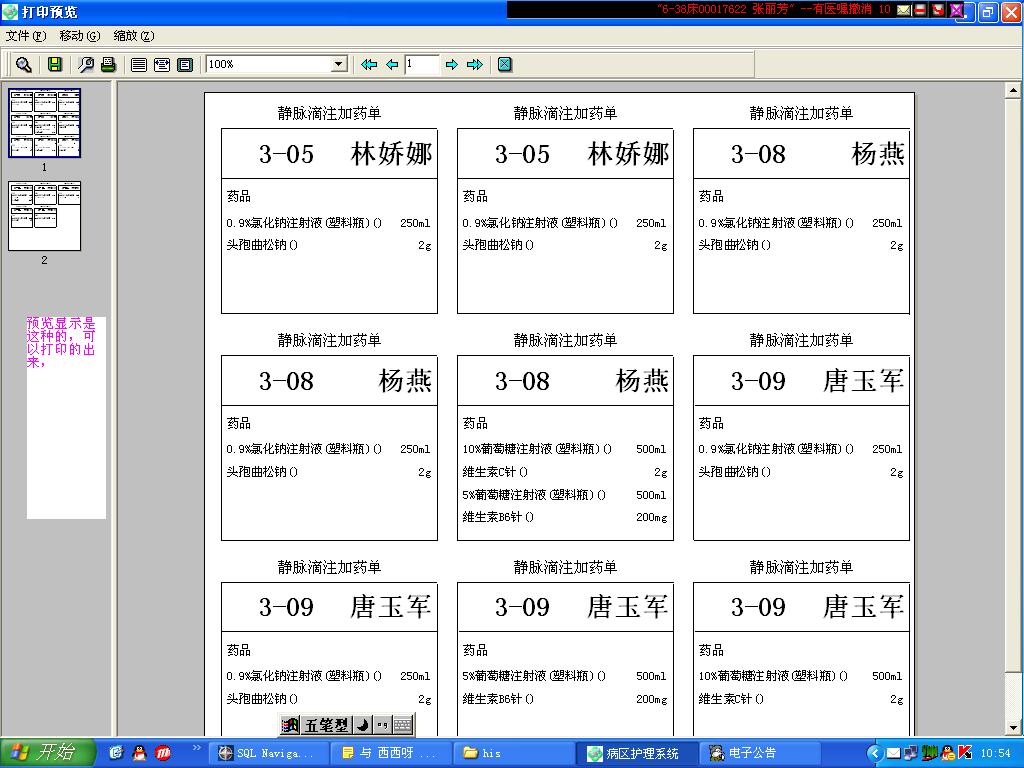The image size is (1024, 768).
Task: Click the page number input field
Action: coord(421,64)
